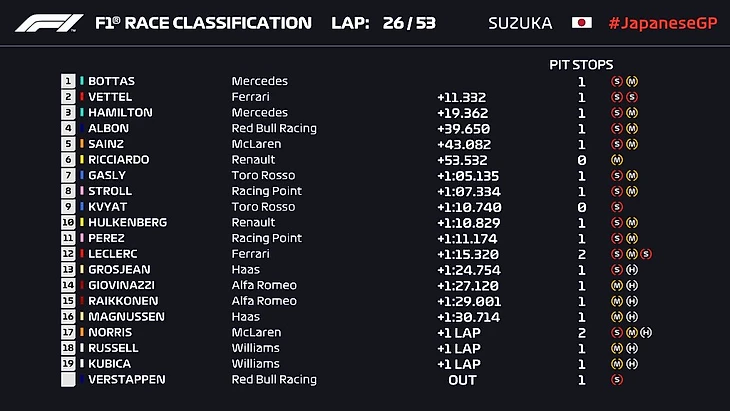
Task: Select the PIT STOPS column header
Action: 582,64
